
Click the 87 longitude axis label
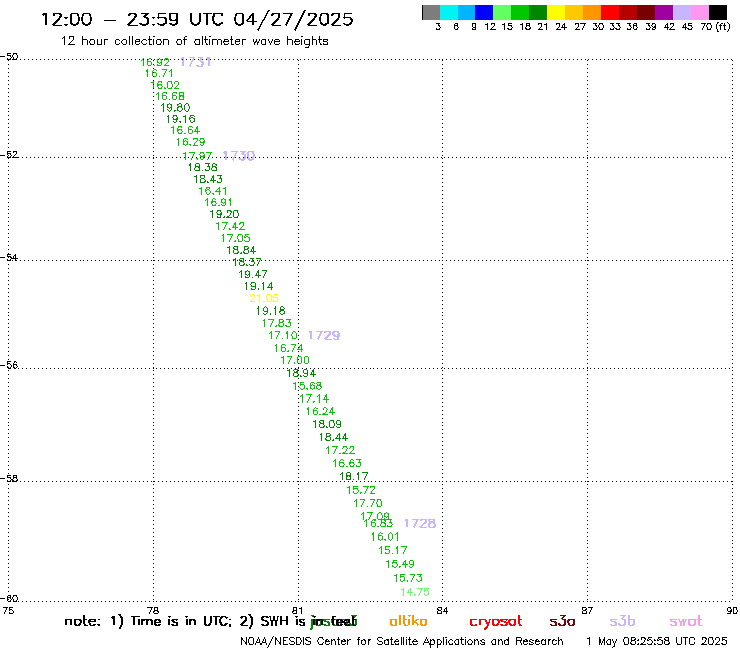pos(587,610)
